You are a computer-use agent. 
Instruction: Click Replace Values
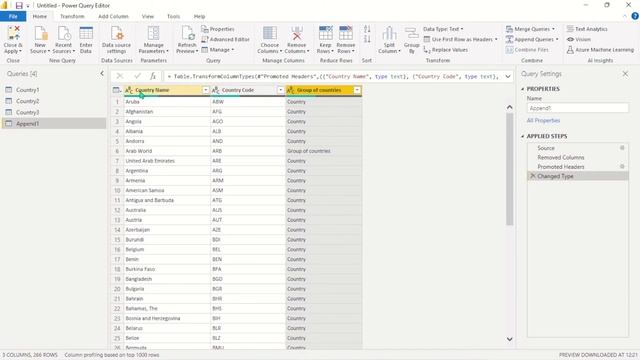(x=446, y=49)
